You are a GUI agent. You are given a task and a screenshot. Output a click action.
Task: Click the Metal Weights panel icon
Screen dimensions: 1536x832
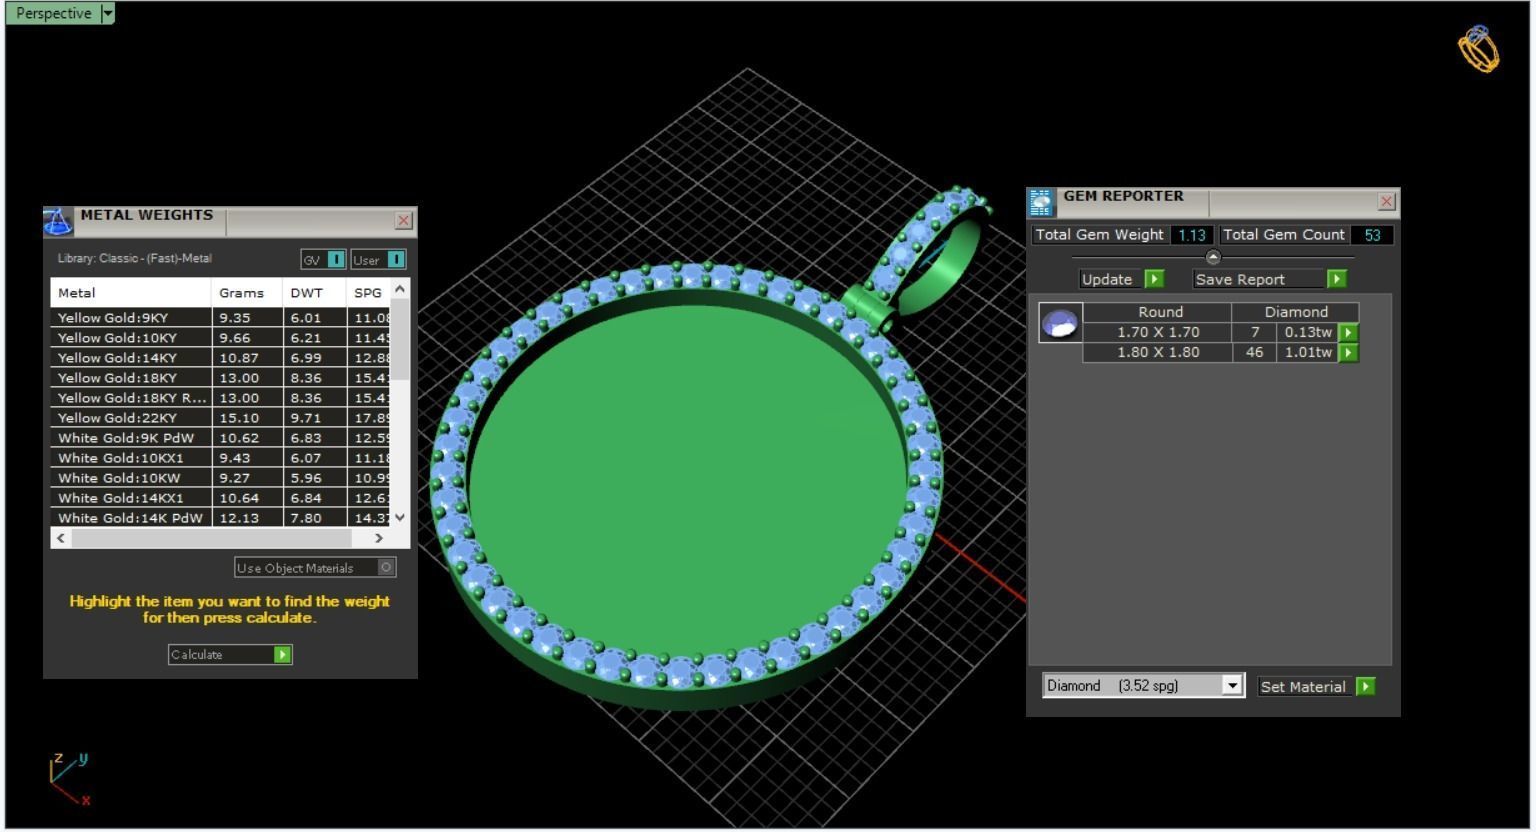59,221
